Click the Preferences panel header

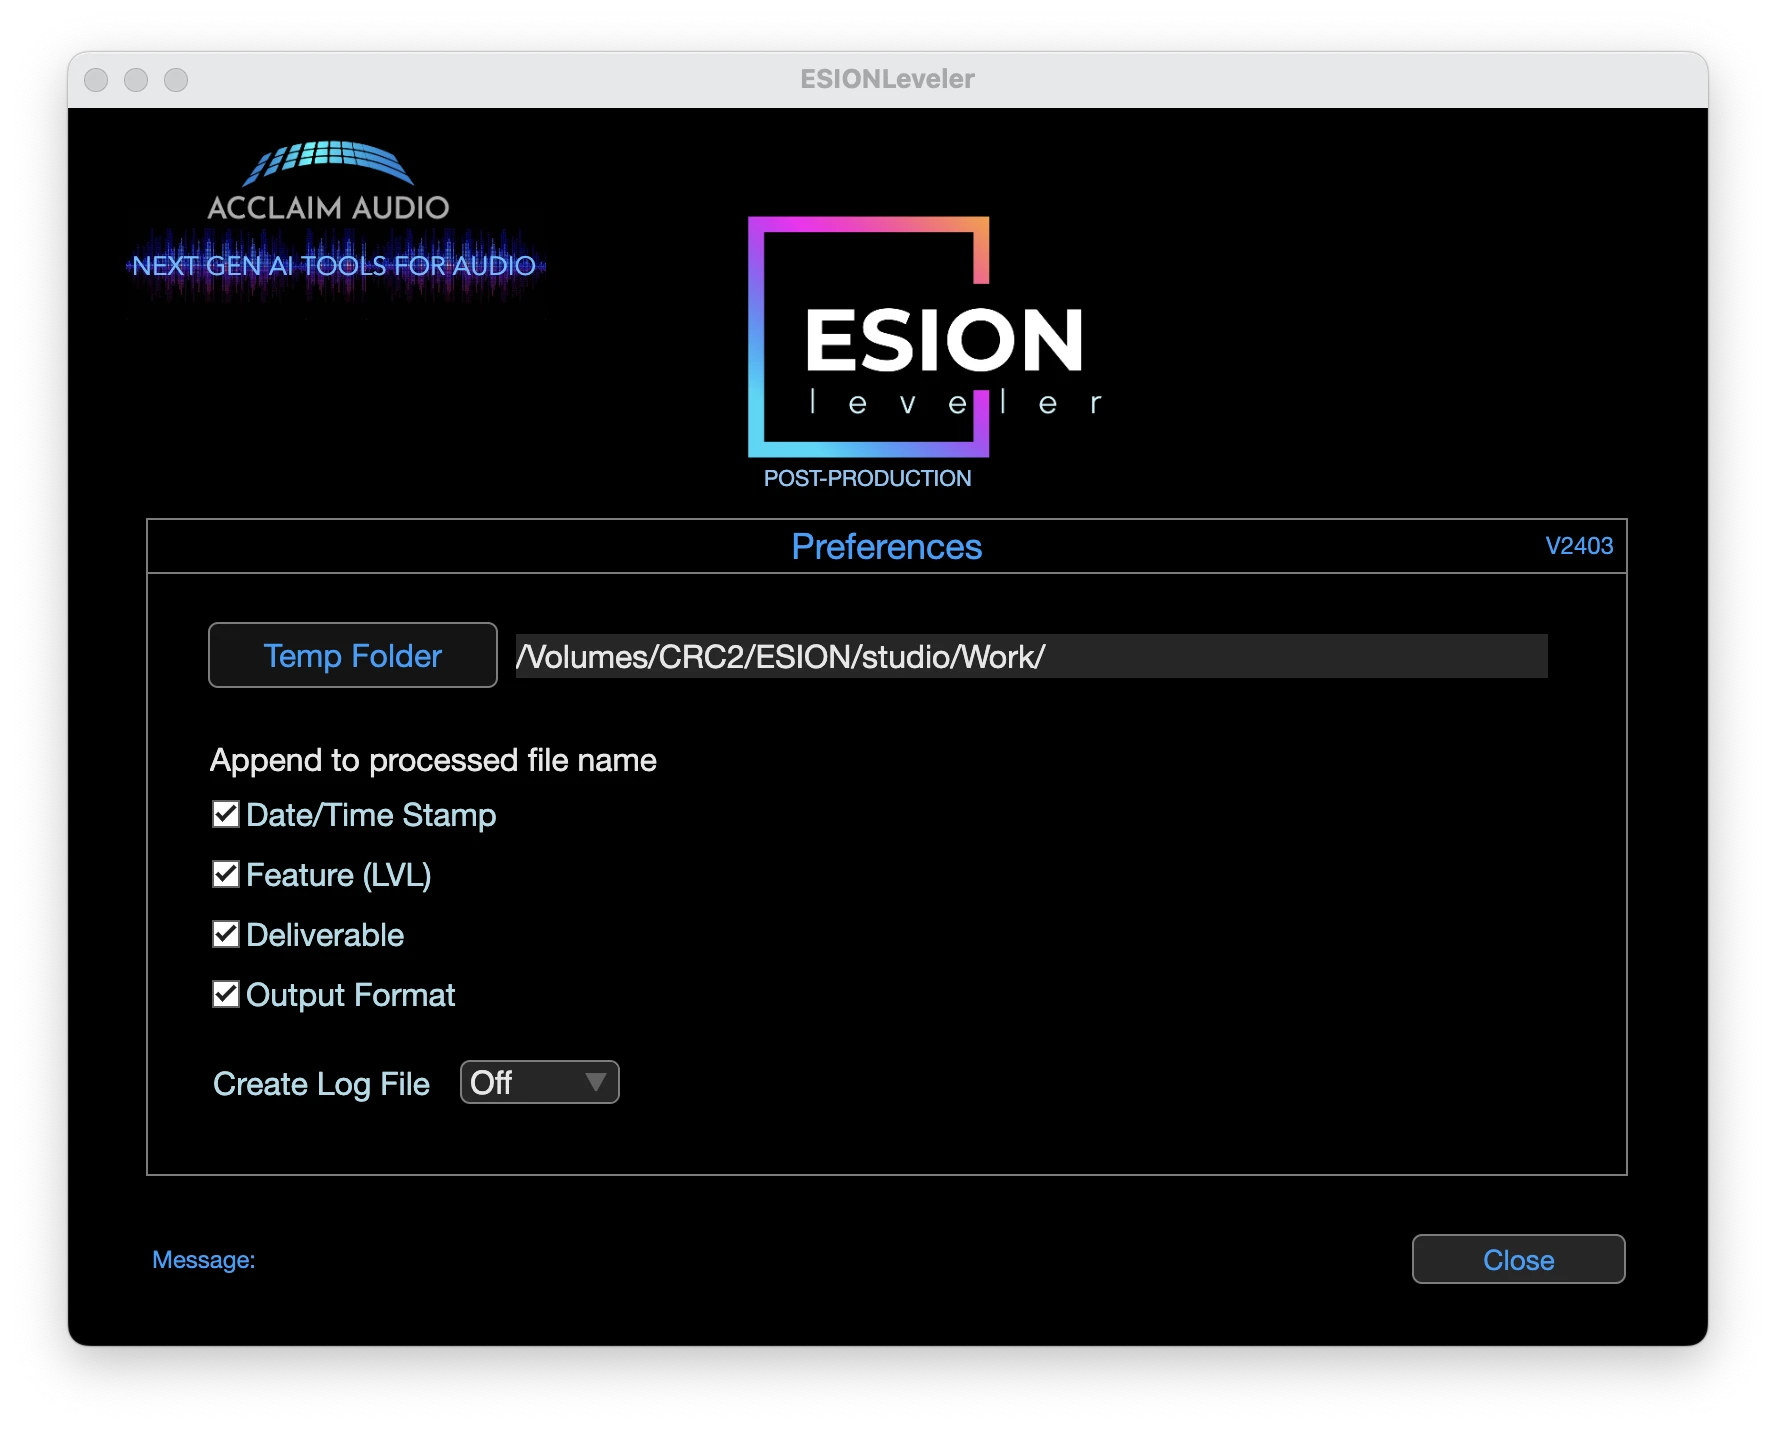click(886, 547)
